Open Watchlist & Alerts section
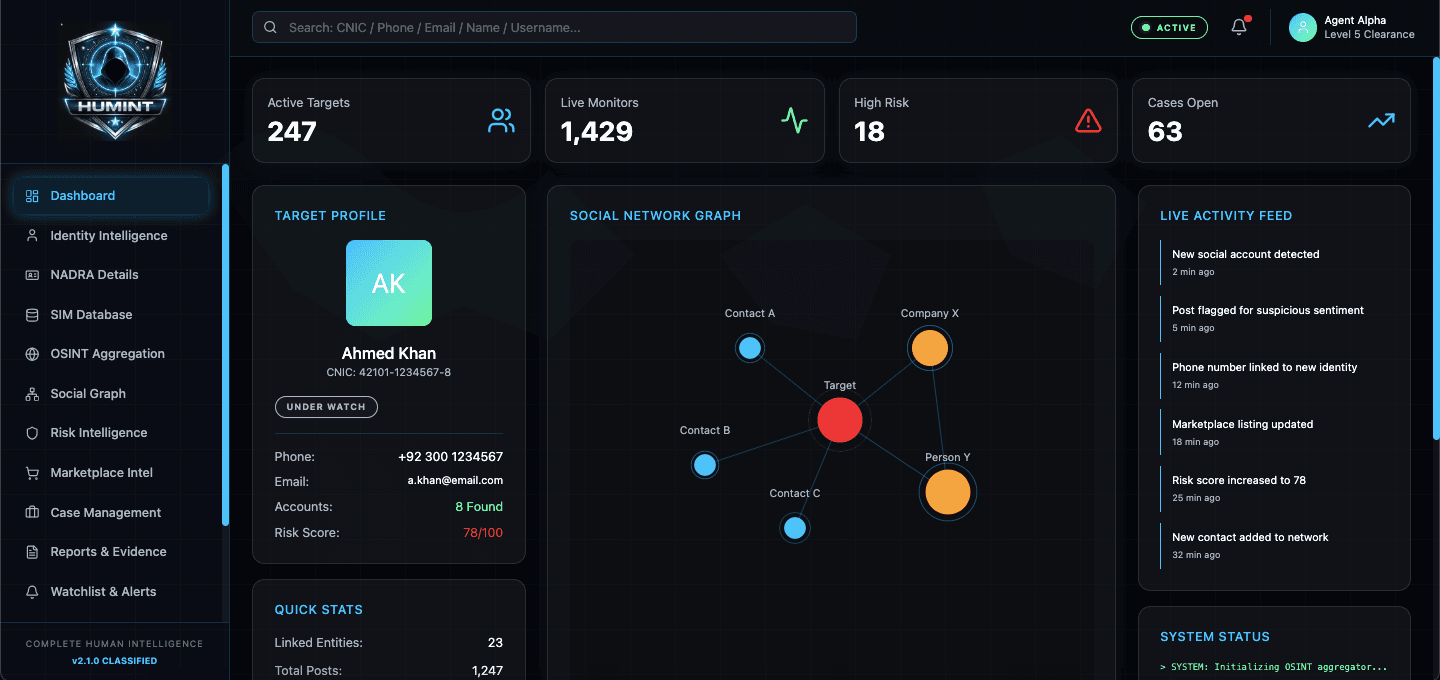1440x680 pixels. tap(111, 592)
